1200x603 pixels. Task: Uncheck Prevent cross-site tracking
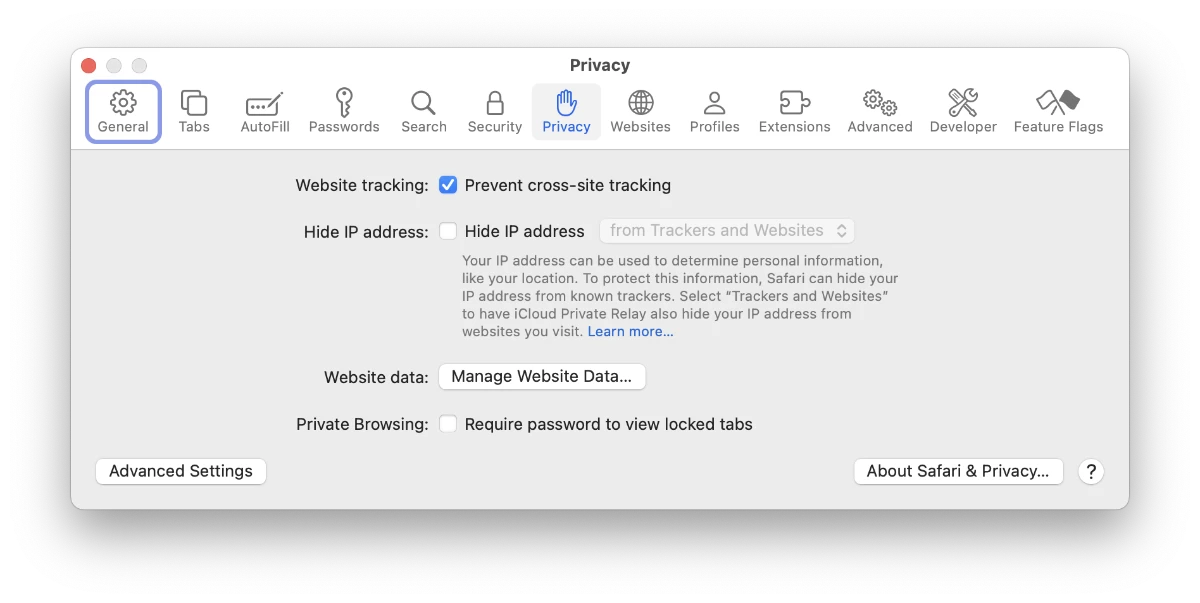tap(448, 185)
